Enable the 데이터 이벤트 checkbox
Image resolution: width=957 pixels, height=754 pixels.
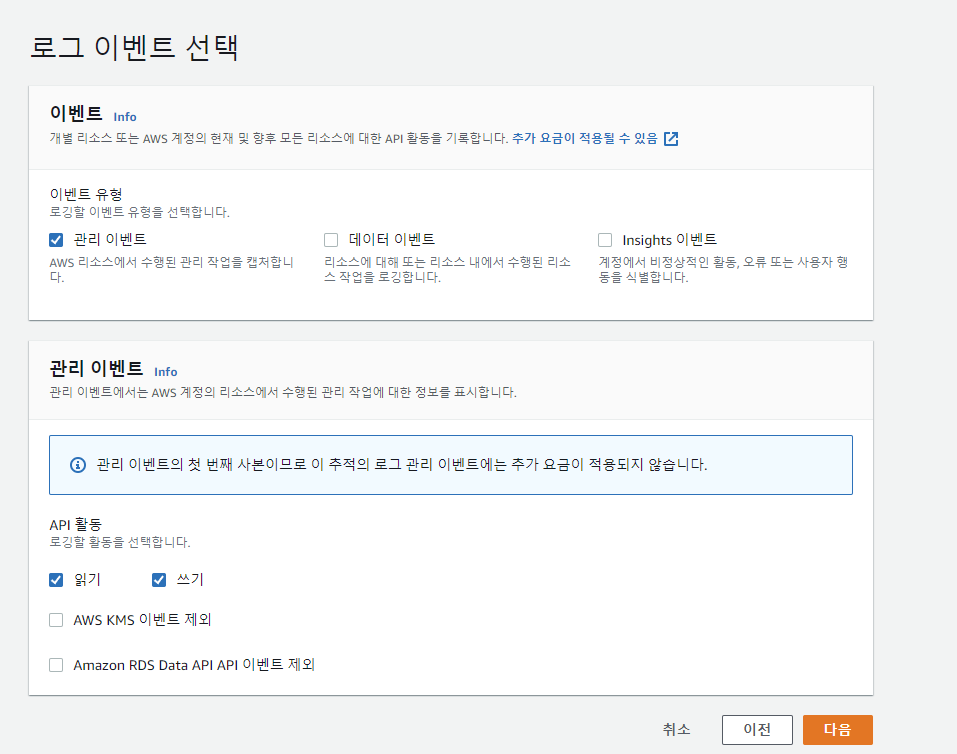[x=331, y=240]
